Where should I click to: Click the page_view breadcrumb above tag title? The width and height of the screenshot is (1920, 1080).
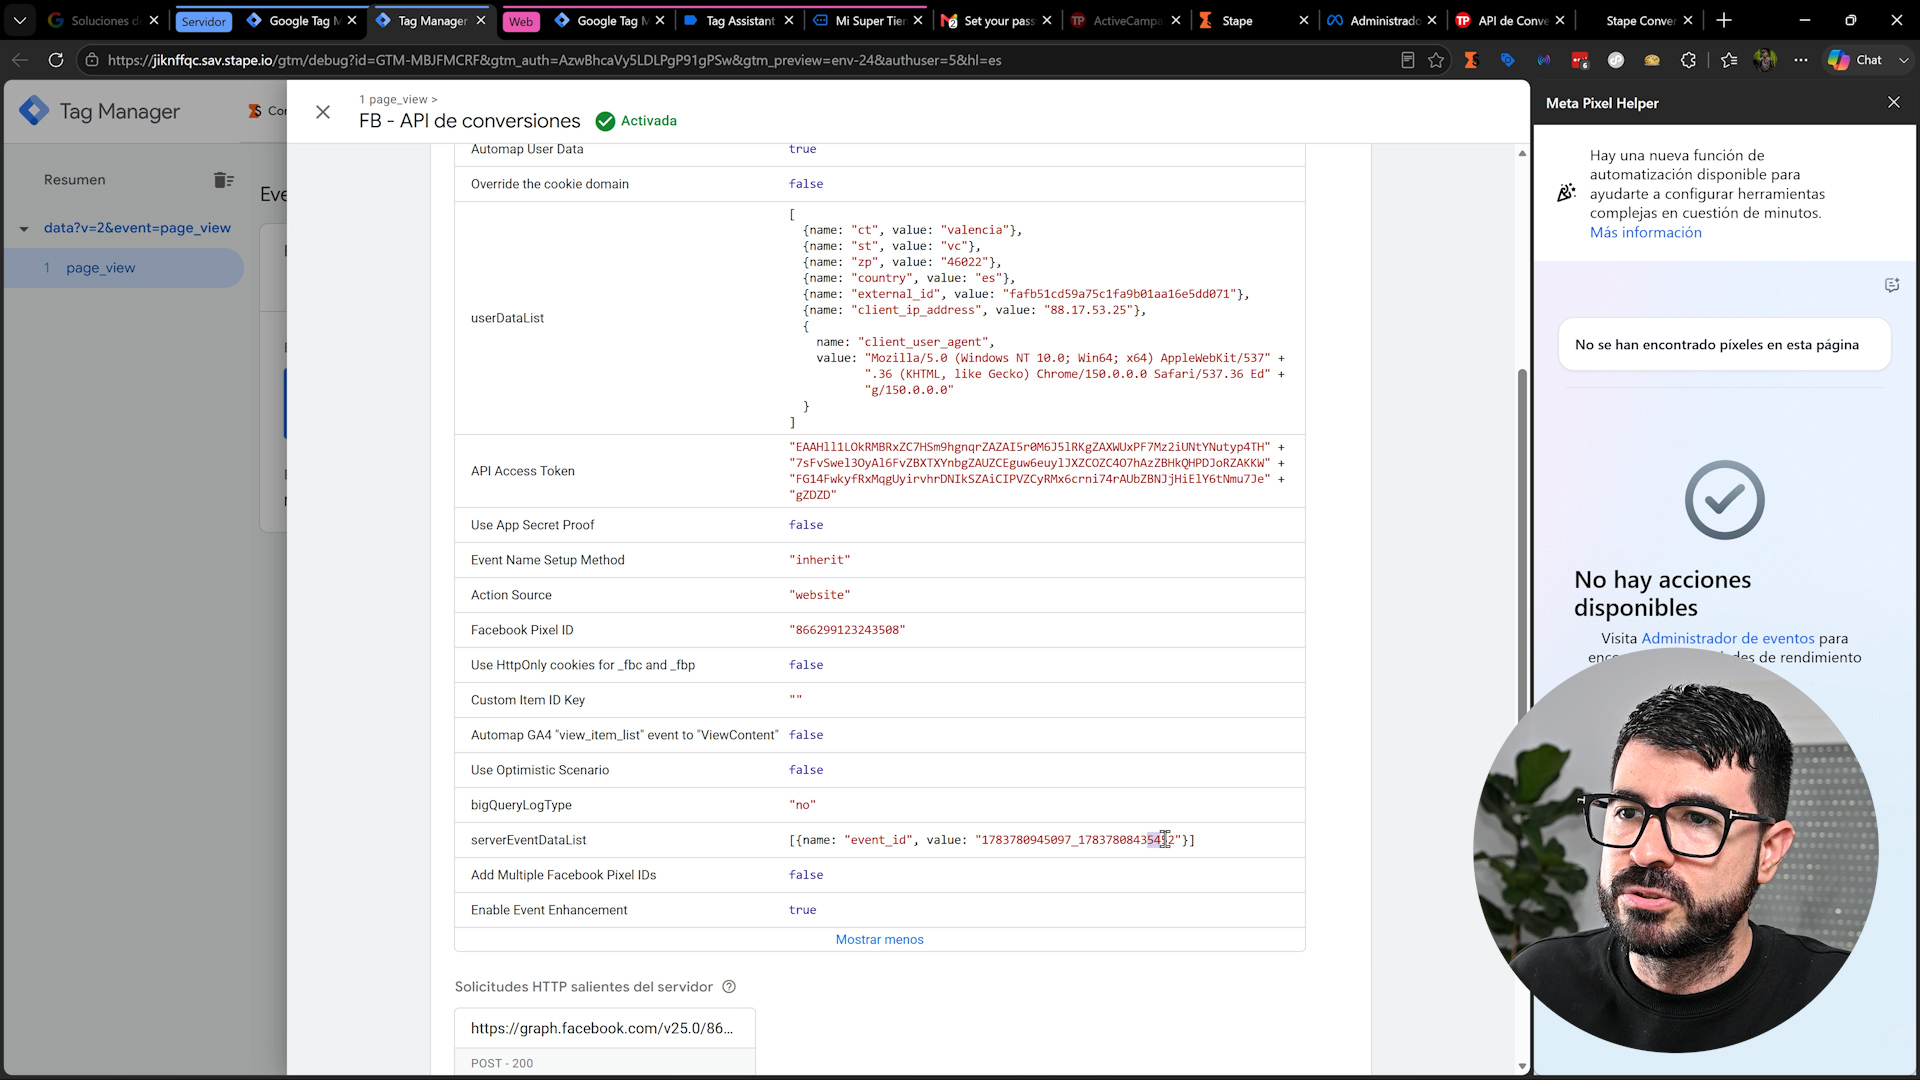[398, 99]
